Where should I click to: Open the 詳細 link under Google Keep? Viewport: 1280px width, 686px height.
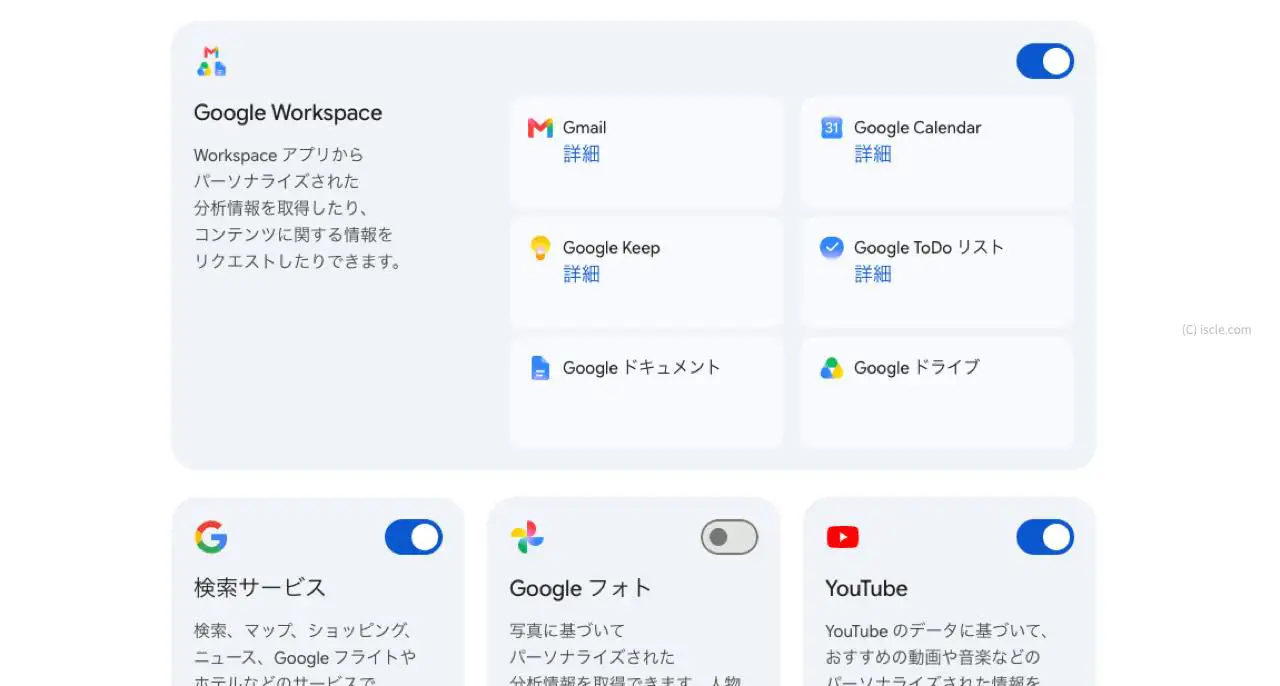(581, 274)
